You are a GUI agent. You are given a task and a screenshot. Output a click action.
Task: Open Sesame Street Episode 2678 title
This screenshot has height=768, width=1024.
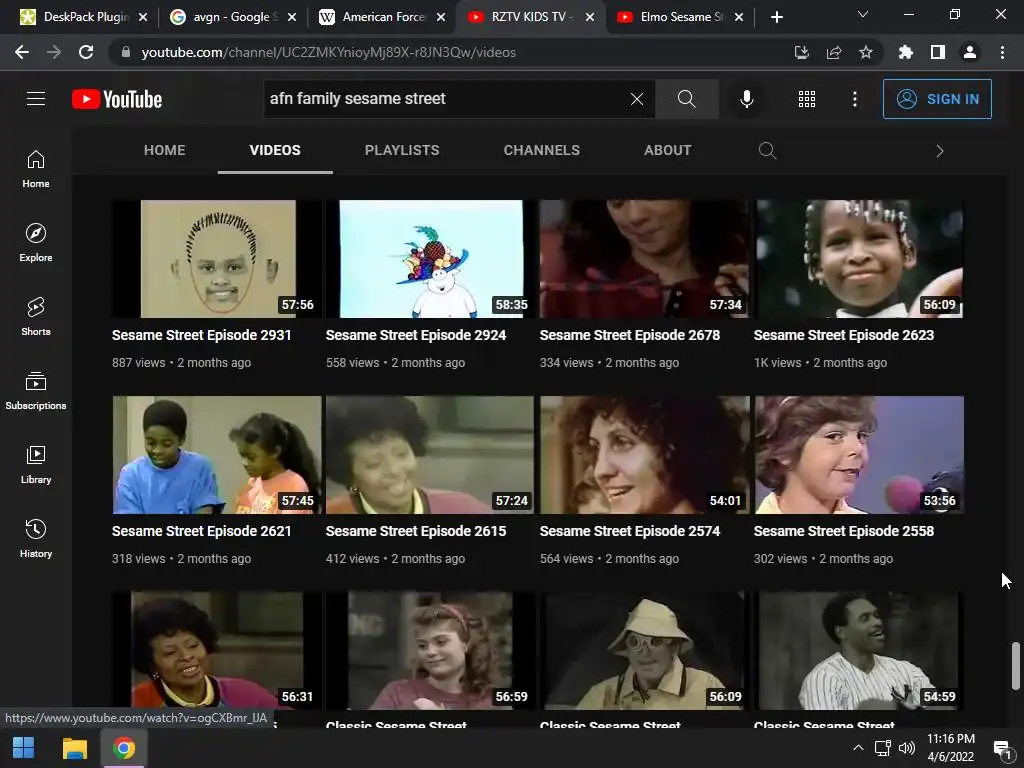[630, 335]
